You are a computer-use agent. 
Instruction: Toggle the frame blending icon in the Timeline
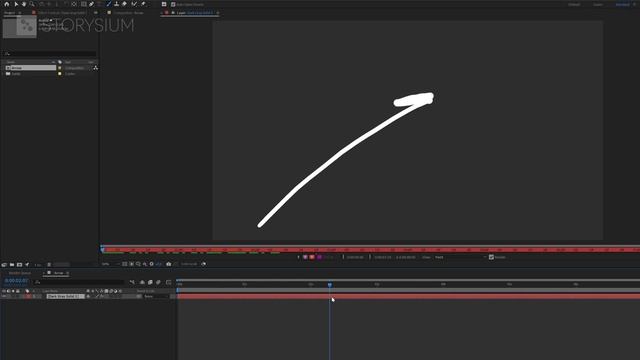pyautogui.click(x=150, y=282)
